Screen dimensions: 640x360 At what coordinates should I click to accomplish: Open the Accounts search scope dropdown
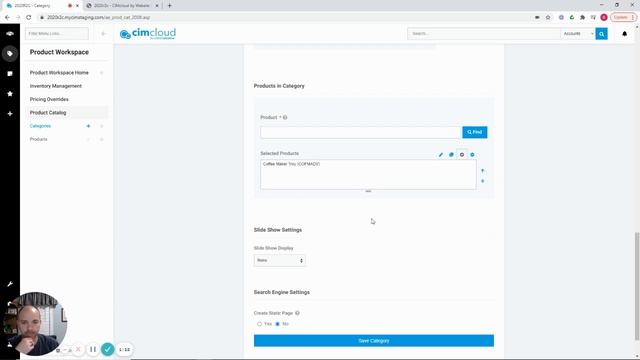578,33
